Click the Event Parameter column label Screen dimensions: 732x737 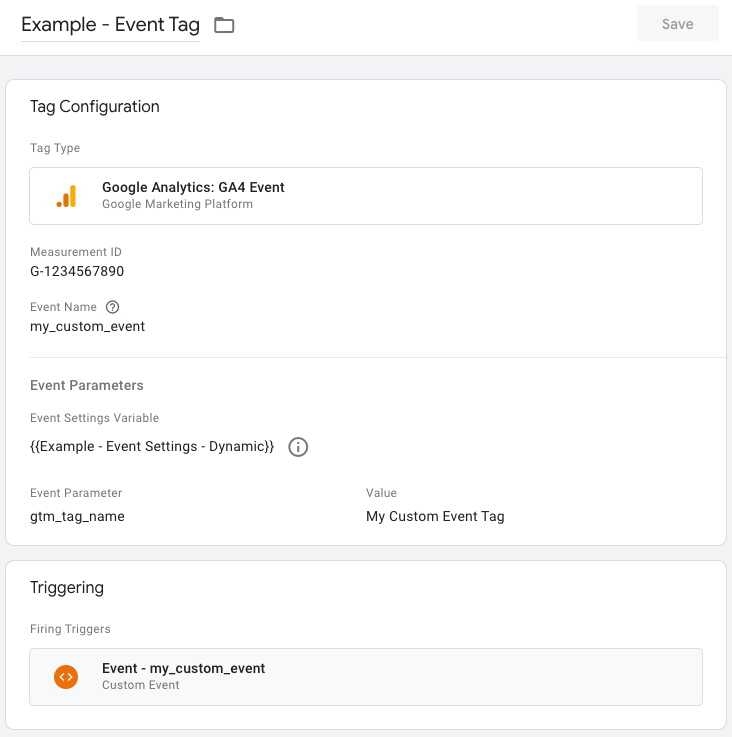point(76,493)
